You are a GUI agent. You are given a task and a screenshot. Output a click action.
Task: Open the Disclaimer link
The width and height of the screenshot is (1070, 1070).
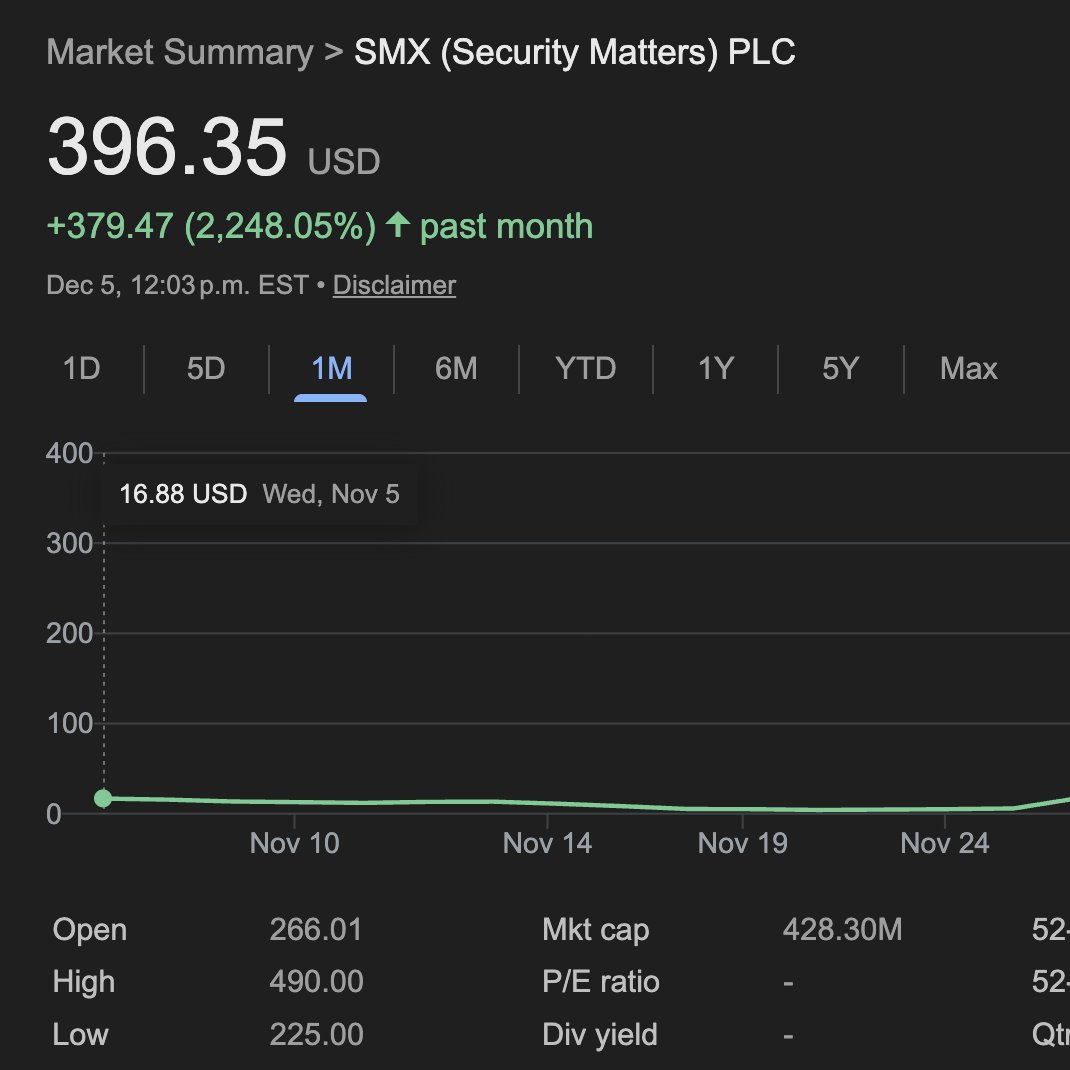coord(394,285)
